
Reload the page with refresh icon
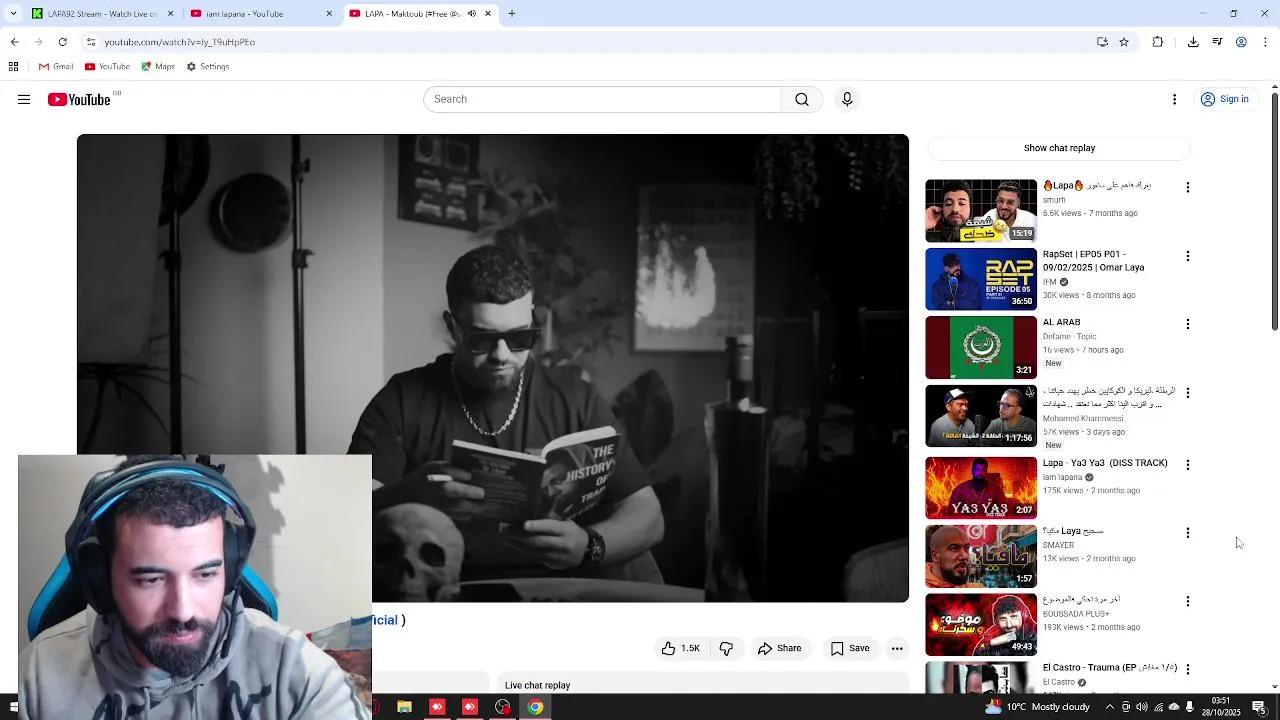tap(62, 42)
